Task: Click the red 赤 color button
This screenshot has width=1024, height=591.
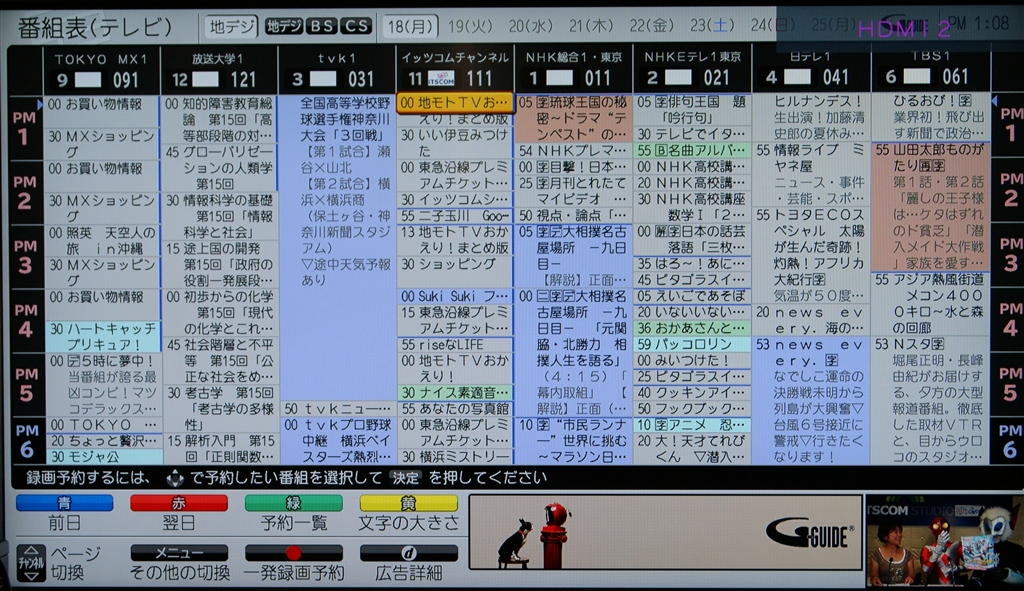Action: point(179,503)
